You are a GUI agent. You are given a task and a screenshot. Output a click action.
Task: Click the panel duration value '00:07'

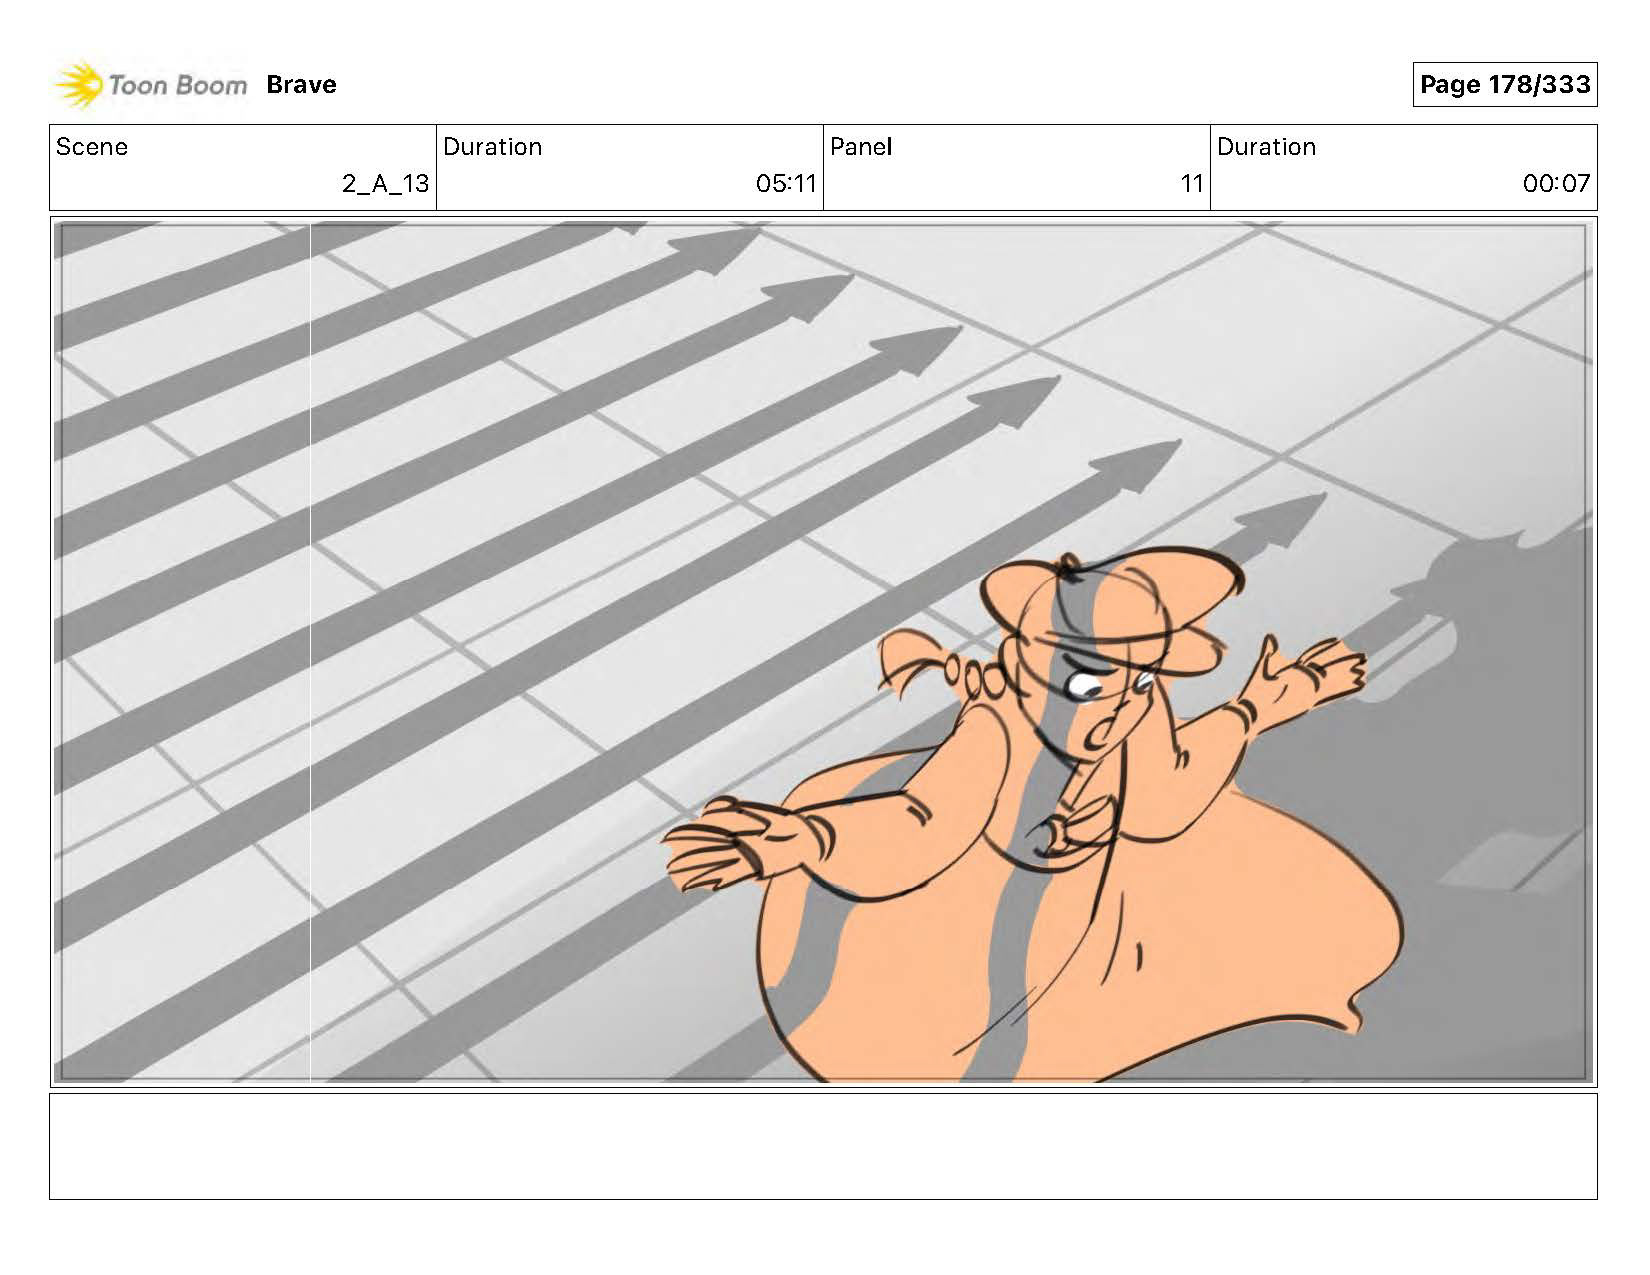coord(1556,184)
